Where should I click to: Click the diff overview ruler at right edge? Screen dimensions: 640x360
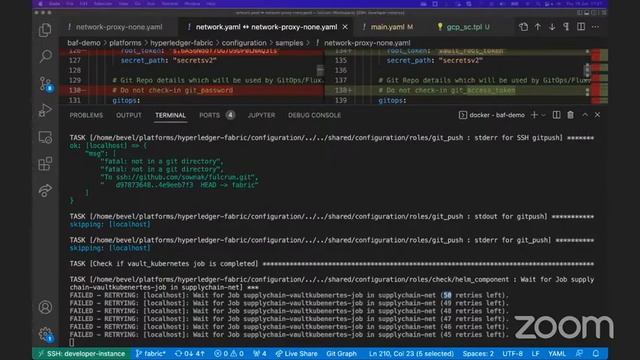coord(600,76)
